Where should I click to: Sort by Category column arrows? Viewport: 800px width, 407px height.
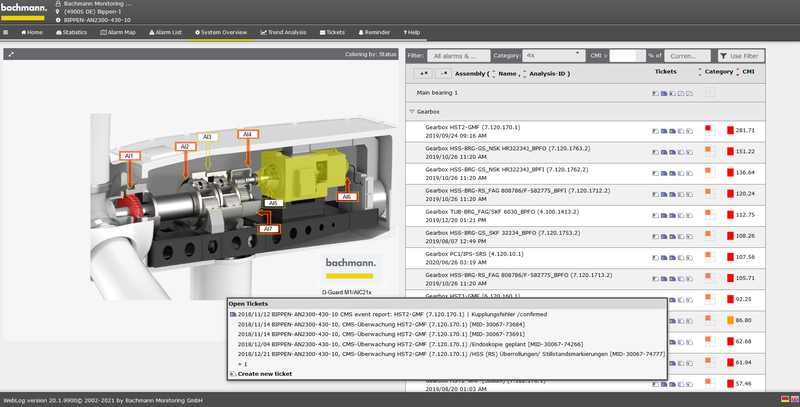[700, 72]
